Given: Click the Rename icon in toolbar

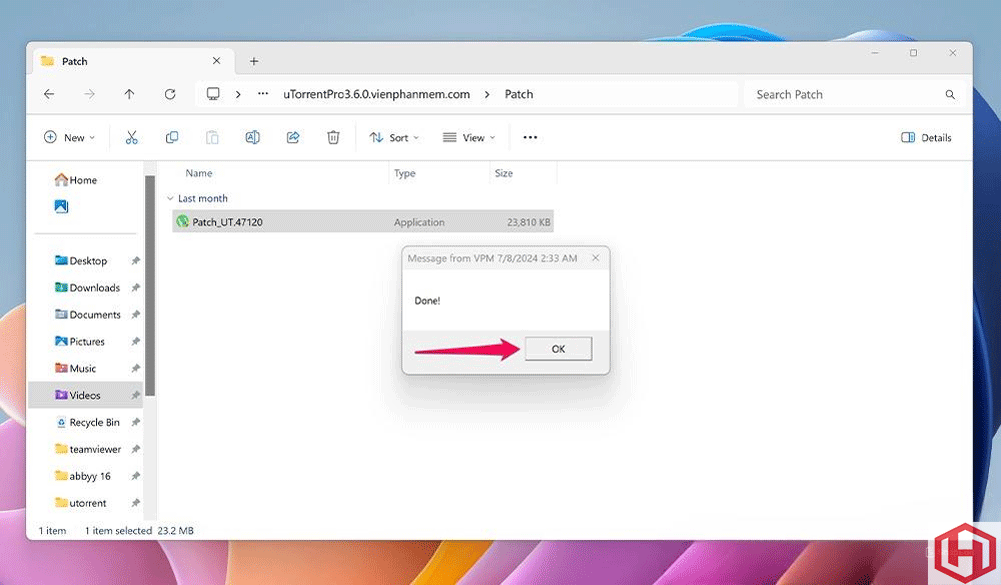Looking at the screenshot, I should [x=252, y=137].
